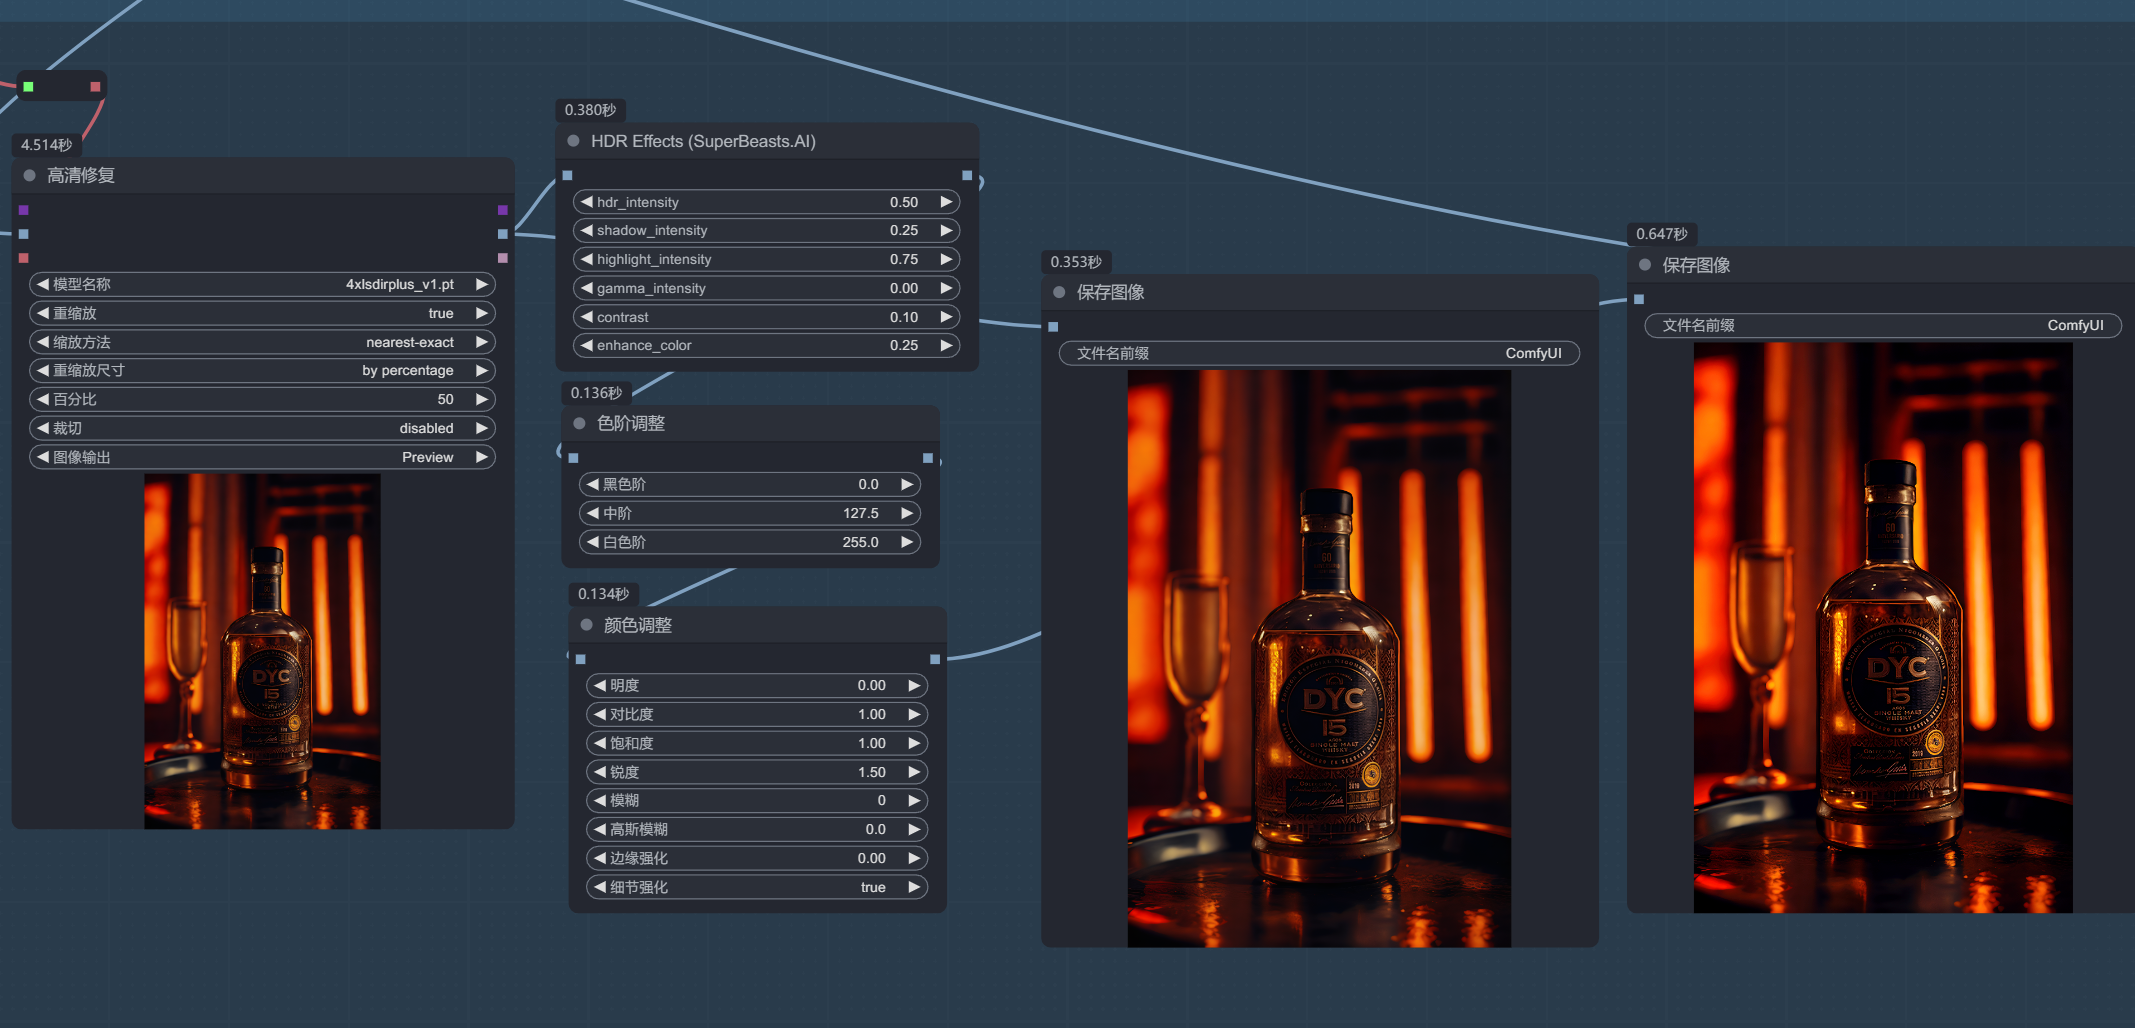Open the 缩放方法 nearest-exact dropdown
Viewport: 2135px width, 1028px height.
pyautogui.click(x=262, y=342)
